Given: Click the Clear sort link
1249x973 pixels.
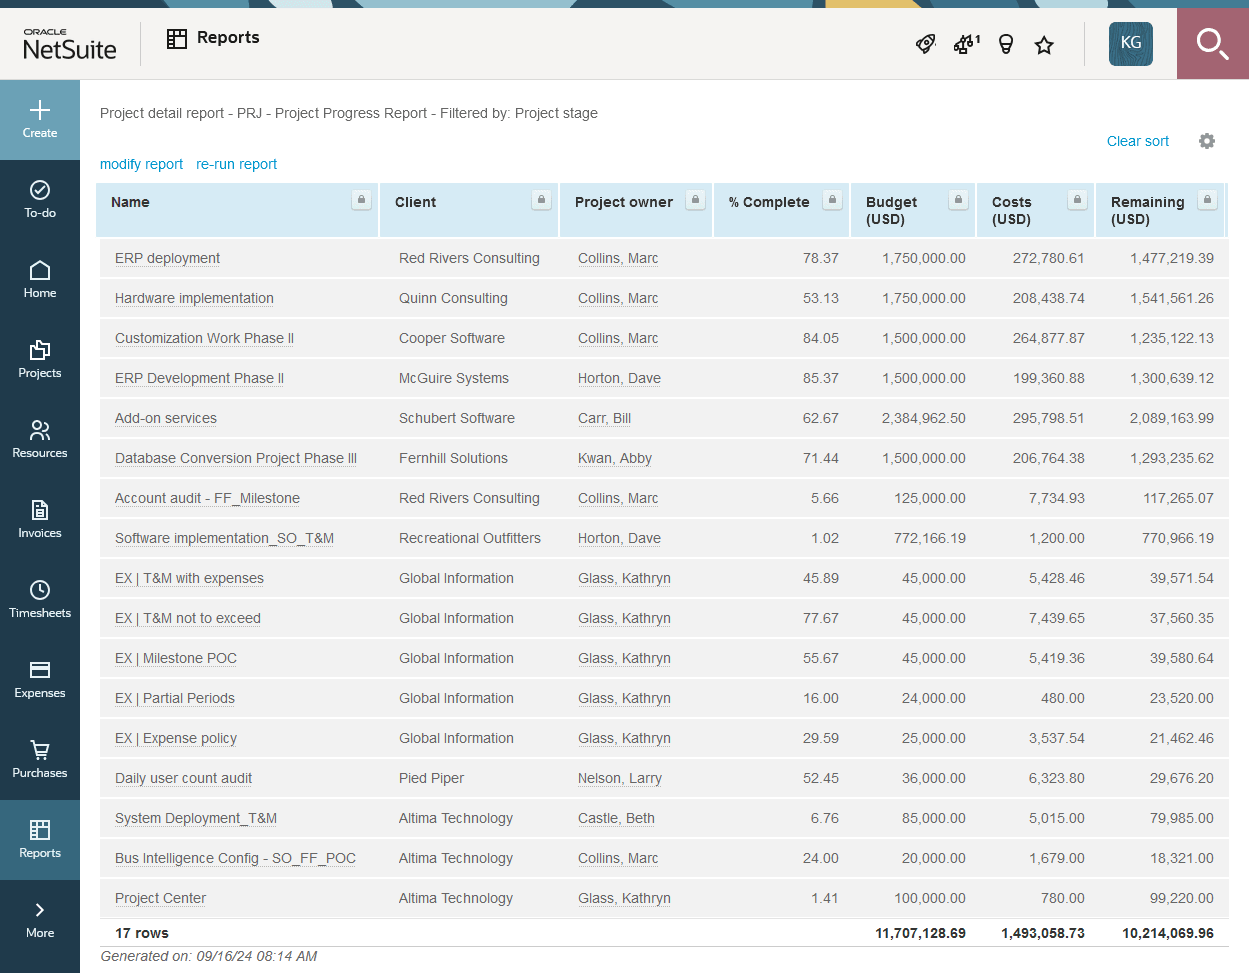Looking at the screenshot, I should click(1138, 141).
